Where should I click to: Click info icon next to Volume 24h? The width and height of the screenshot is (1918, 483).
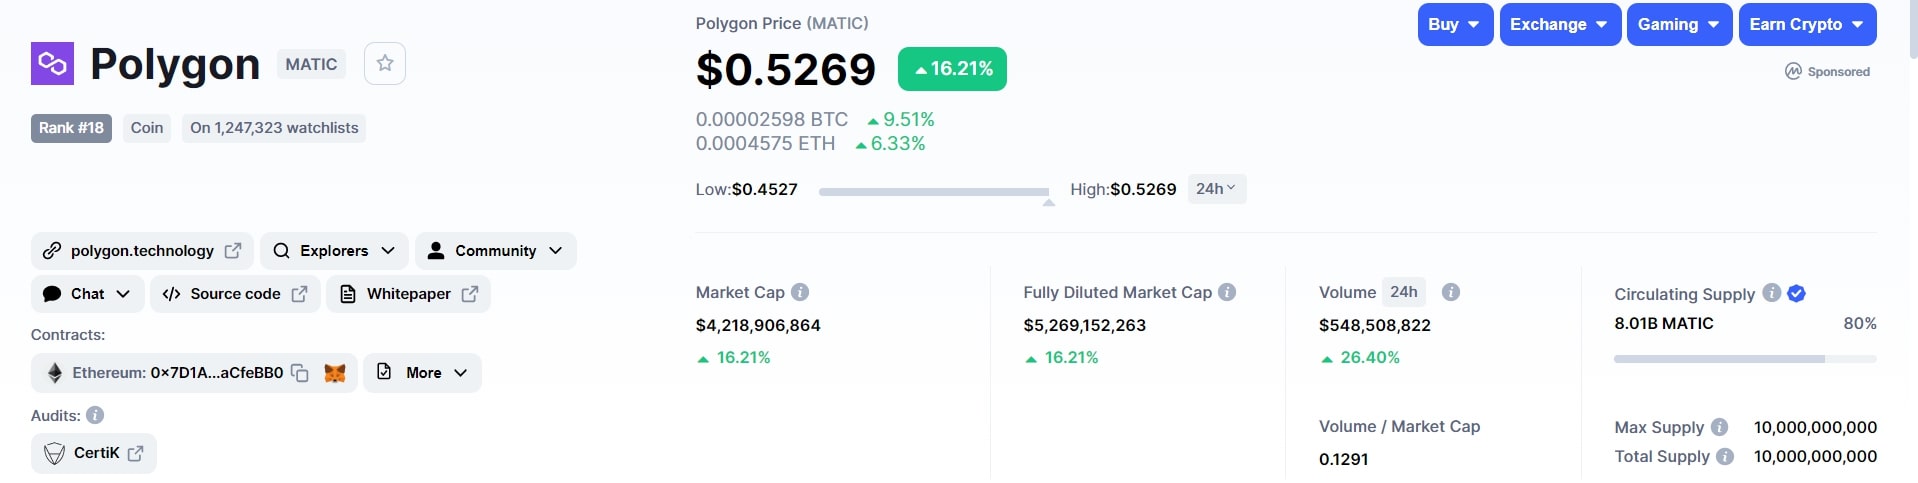coord(1451,292)
